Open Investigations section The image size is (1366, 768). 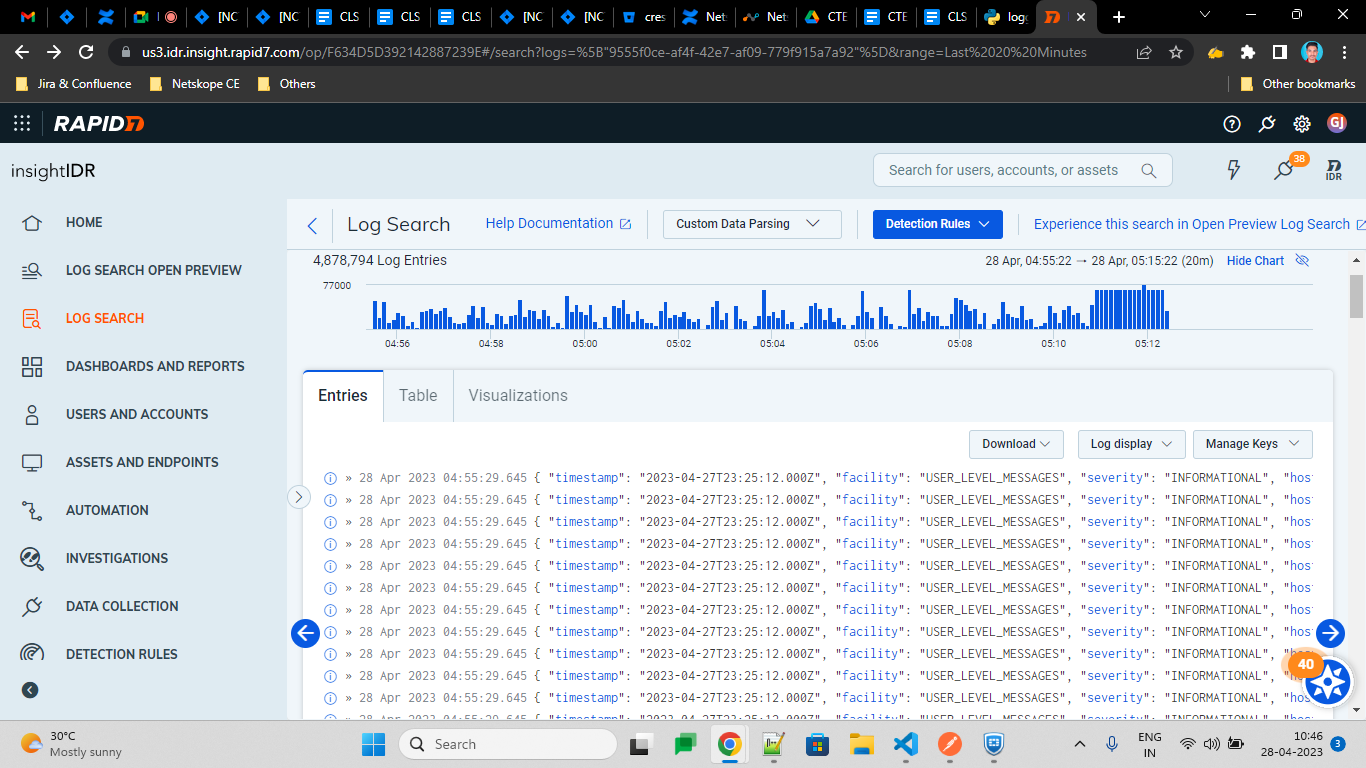pyautogui.click(x=117, y=558)
